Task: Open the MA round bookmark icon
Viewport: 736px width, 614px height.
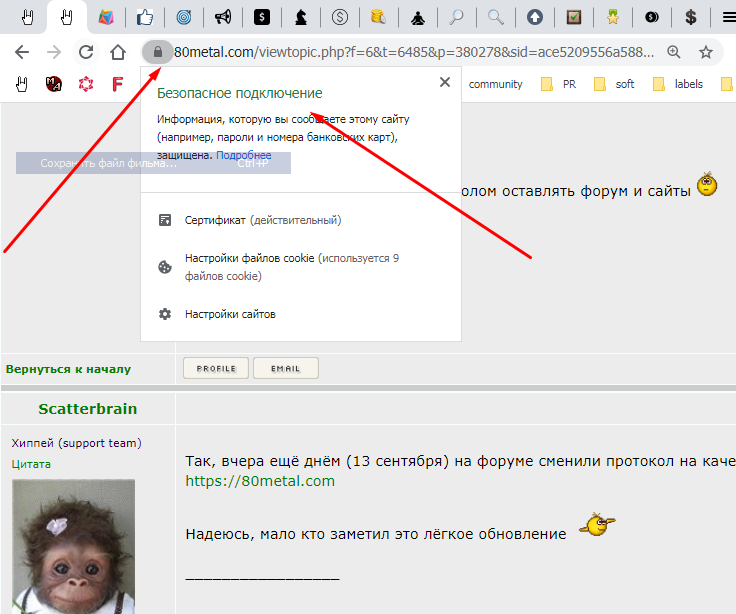Action: coord(54,84)
